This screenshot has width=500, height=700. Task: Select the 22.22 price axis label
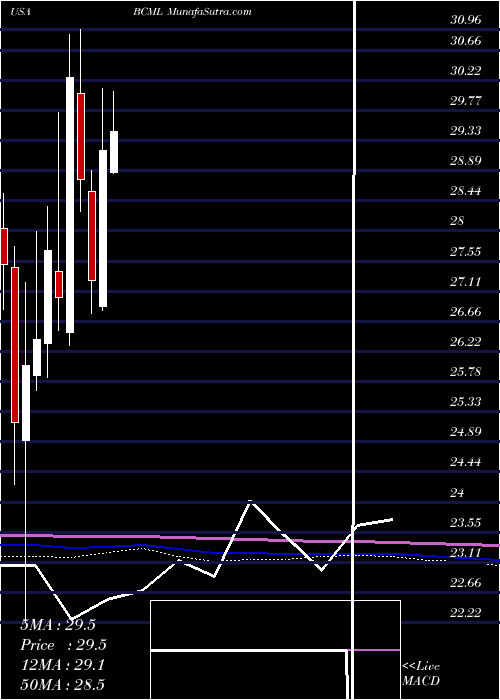coord(466,612)
